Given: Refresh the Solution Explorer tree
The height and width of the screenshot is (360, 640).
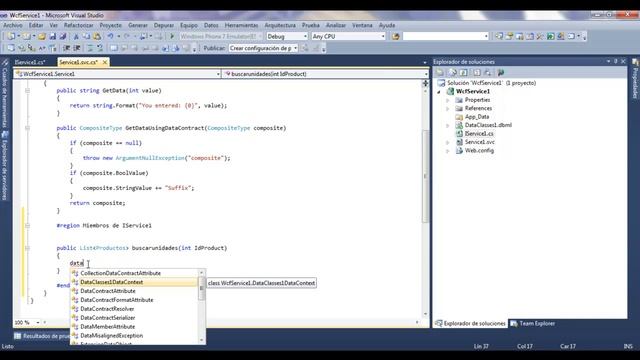Looking at the screenshot, I should [464, 73].
